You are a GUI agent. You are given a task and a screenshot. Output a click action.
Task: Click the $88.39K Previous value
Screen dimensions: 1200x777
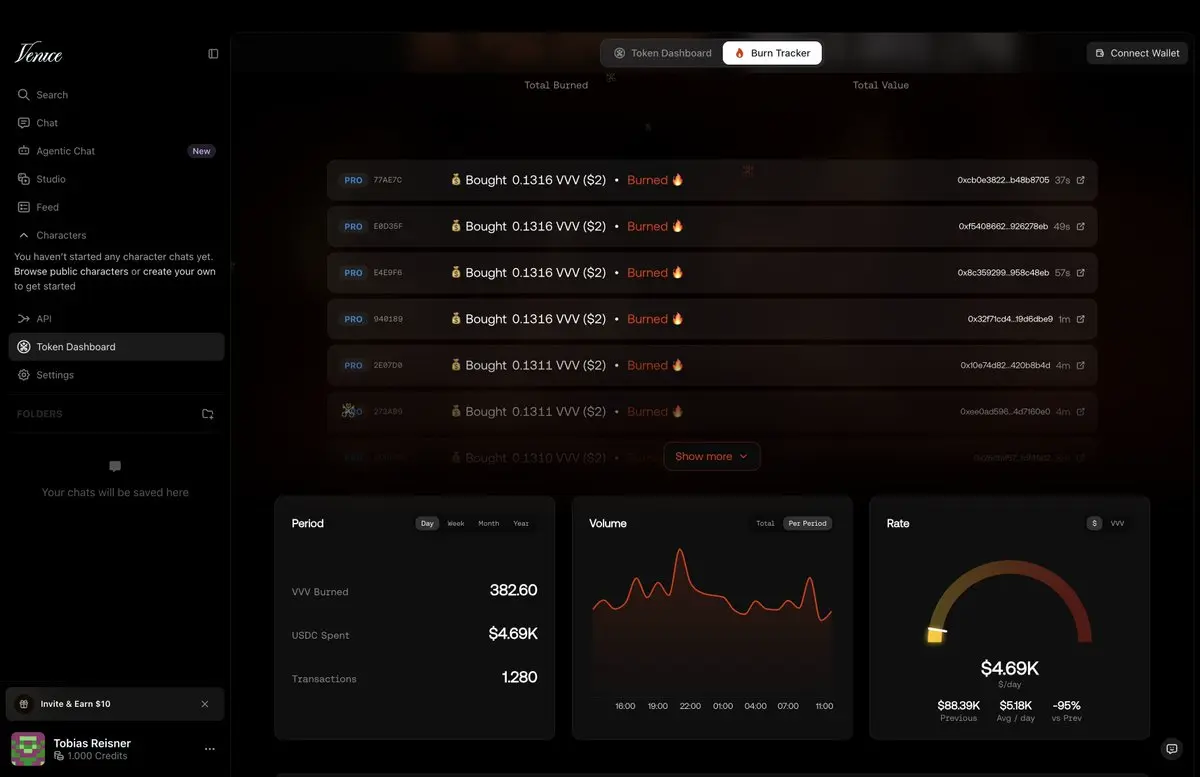pos(958,706)
